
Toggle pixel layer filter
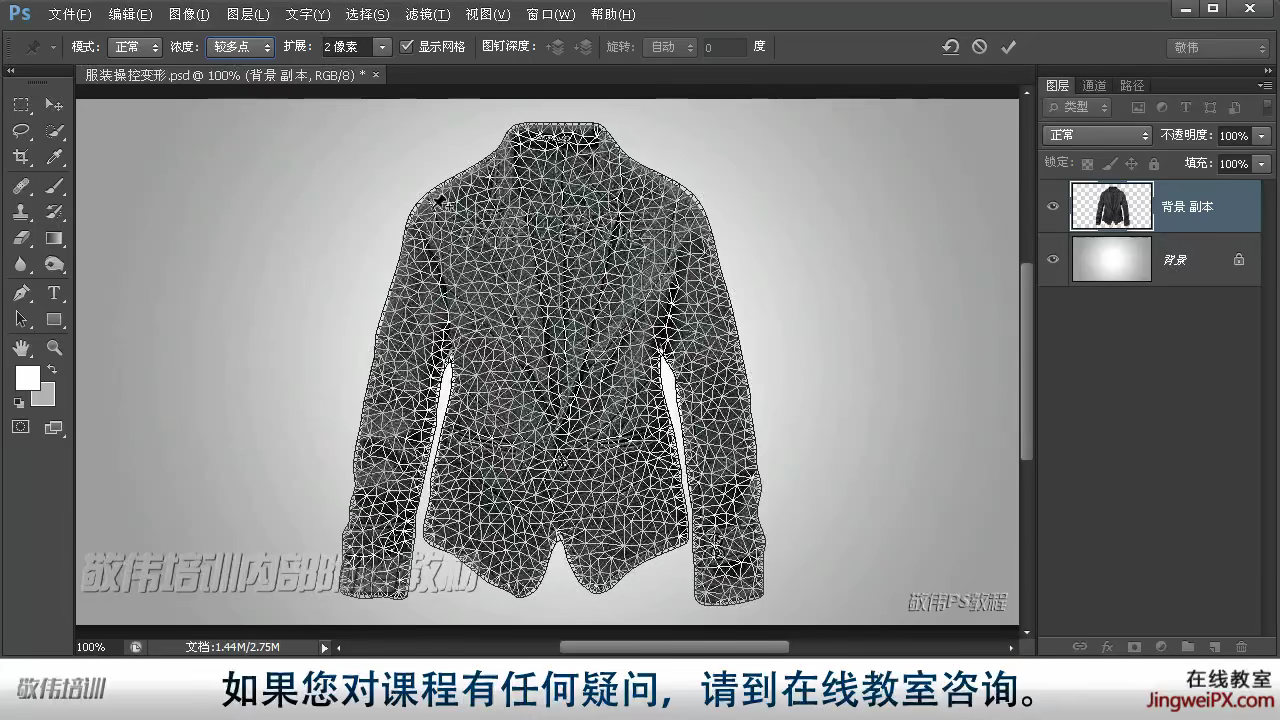pyautogui.click(x=1138, y=108)
